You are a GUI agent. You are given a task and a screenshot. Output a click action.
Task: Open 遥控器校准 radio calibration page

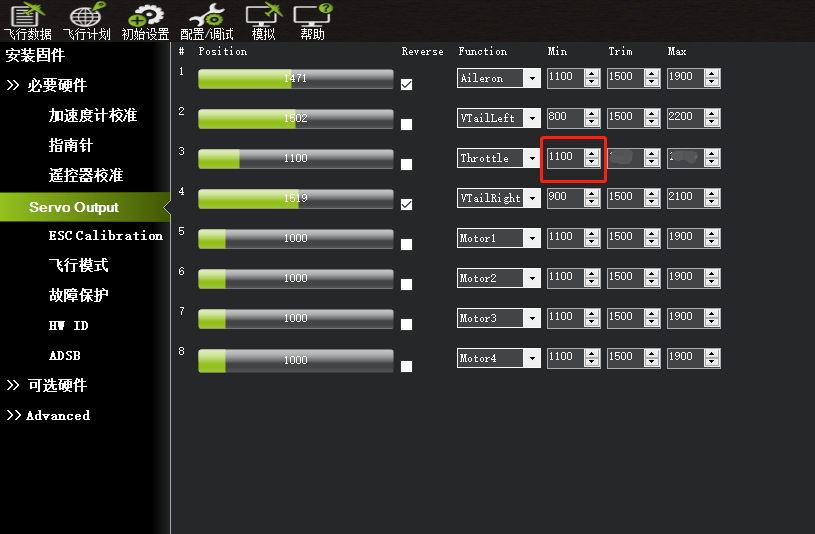click(x=86, y=175)
